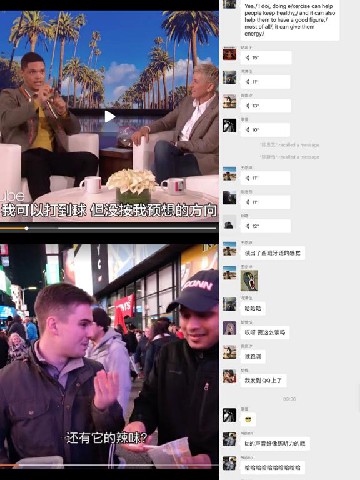Click the second "recalled a message" notice
The image size is (360, 480).
(x=290, y=157)
